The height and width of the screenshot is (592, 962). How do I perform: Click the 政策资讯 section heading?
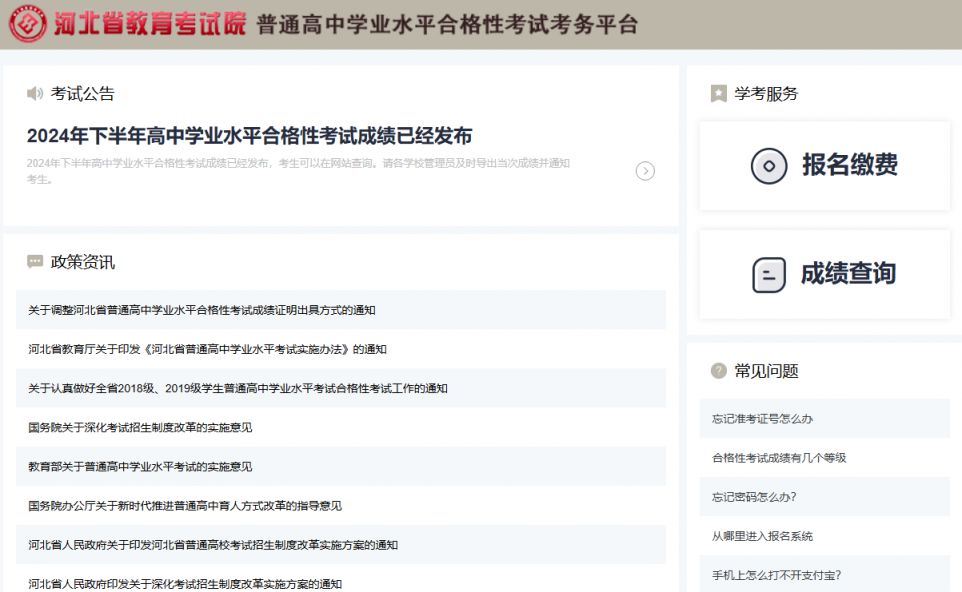coord(82,262)
